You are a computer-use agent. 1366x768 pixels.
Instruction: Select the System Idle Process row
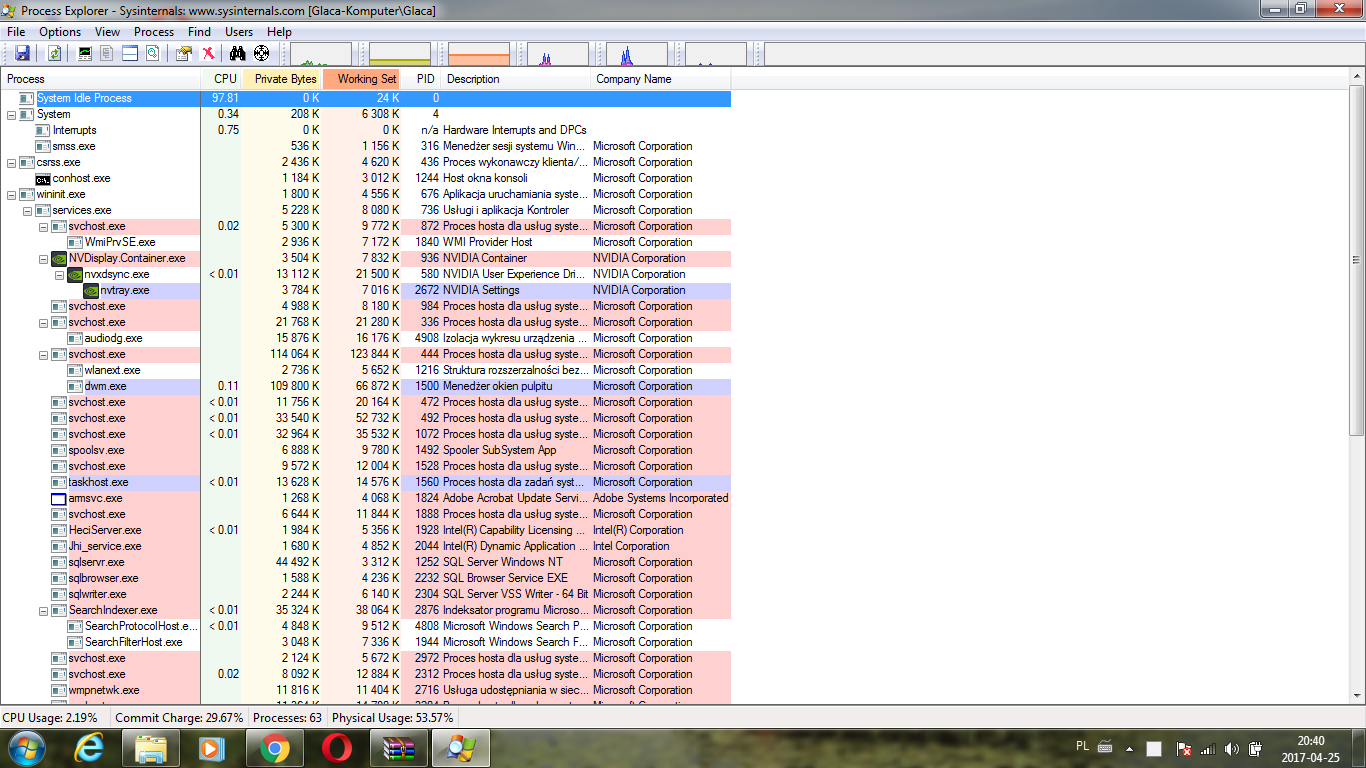[366, 98]
